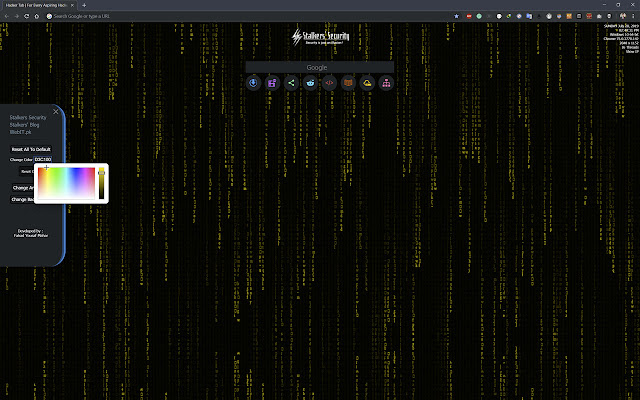Open the Stalkers' Blog link

[24, 125]
